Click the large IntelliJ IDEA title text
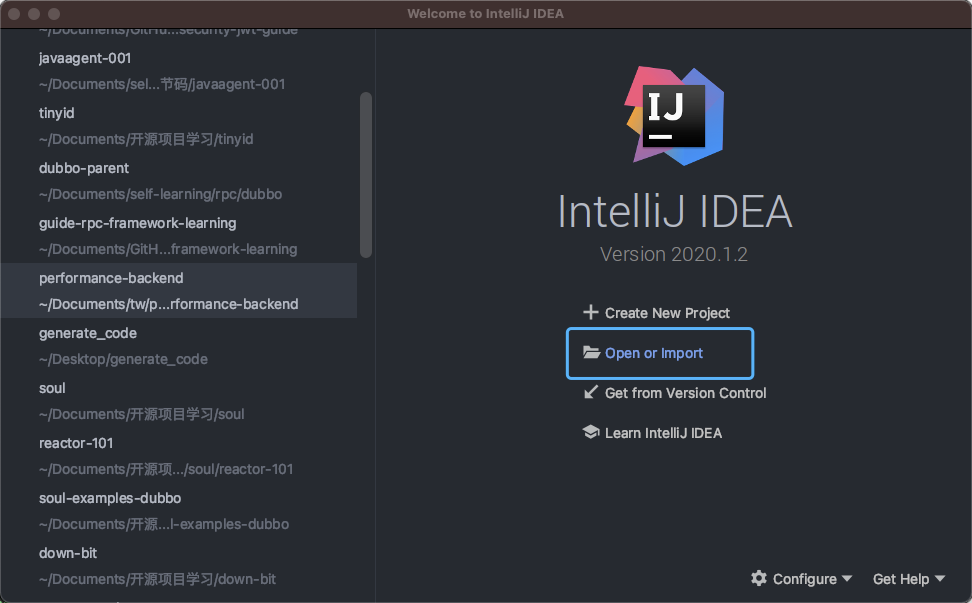 click(x=674, y=211)
